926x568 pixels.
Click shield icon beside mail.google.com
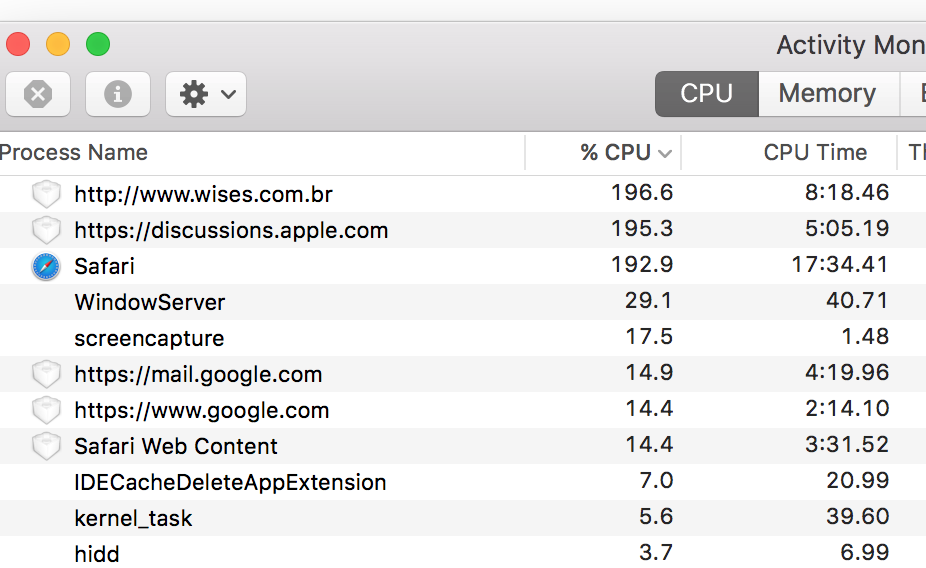click(46, 375)
